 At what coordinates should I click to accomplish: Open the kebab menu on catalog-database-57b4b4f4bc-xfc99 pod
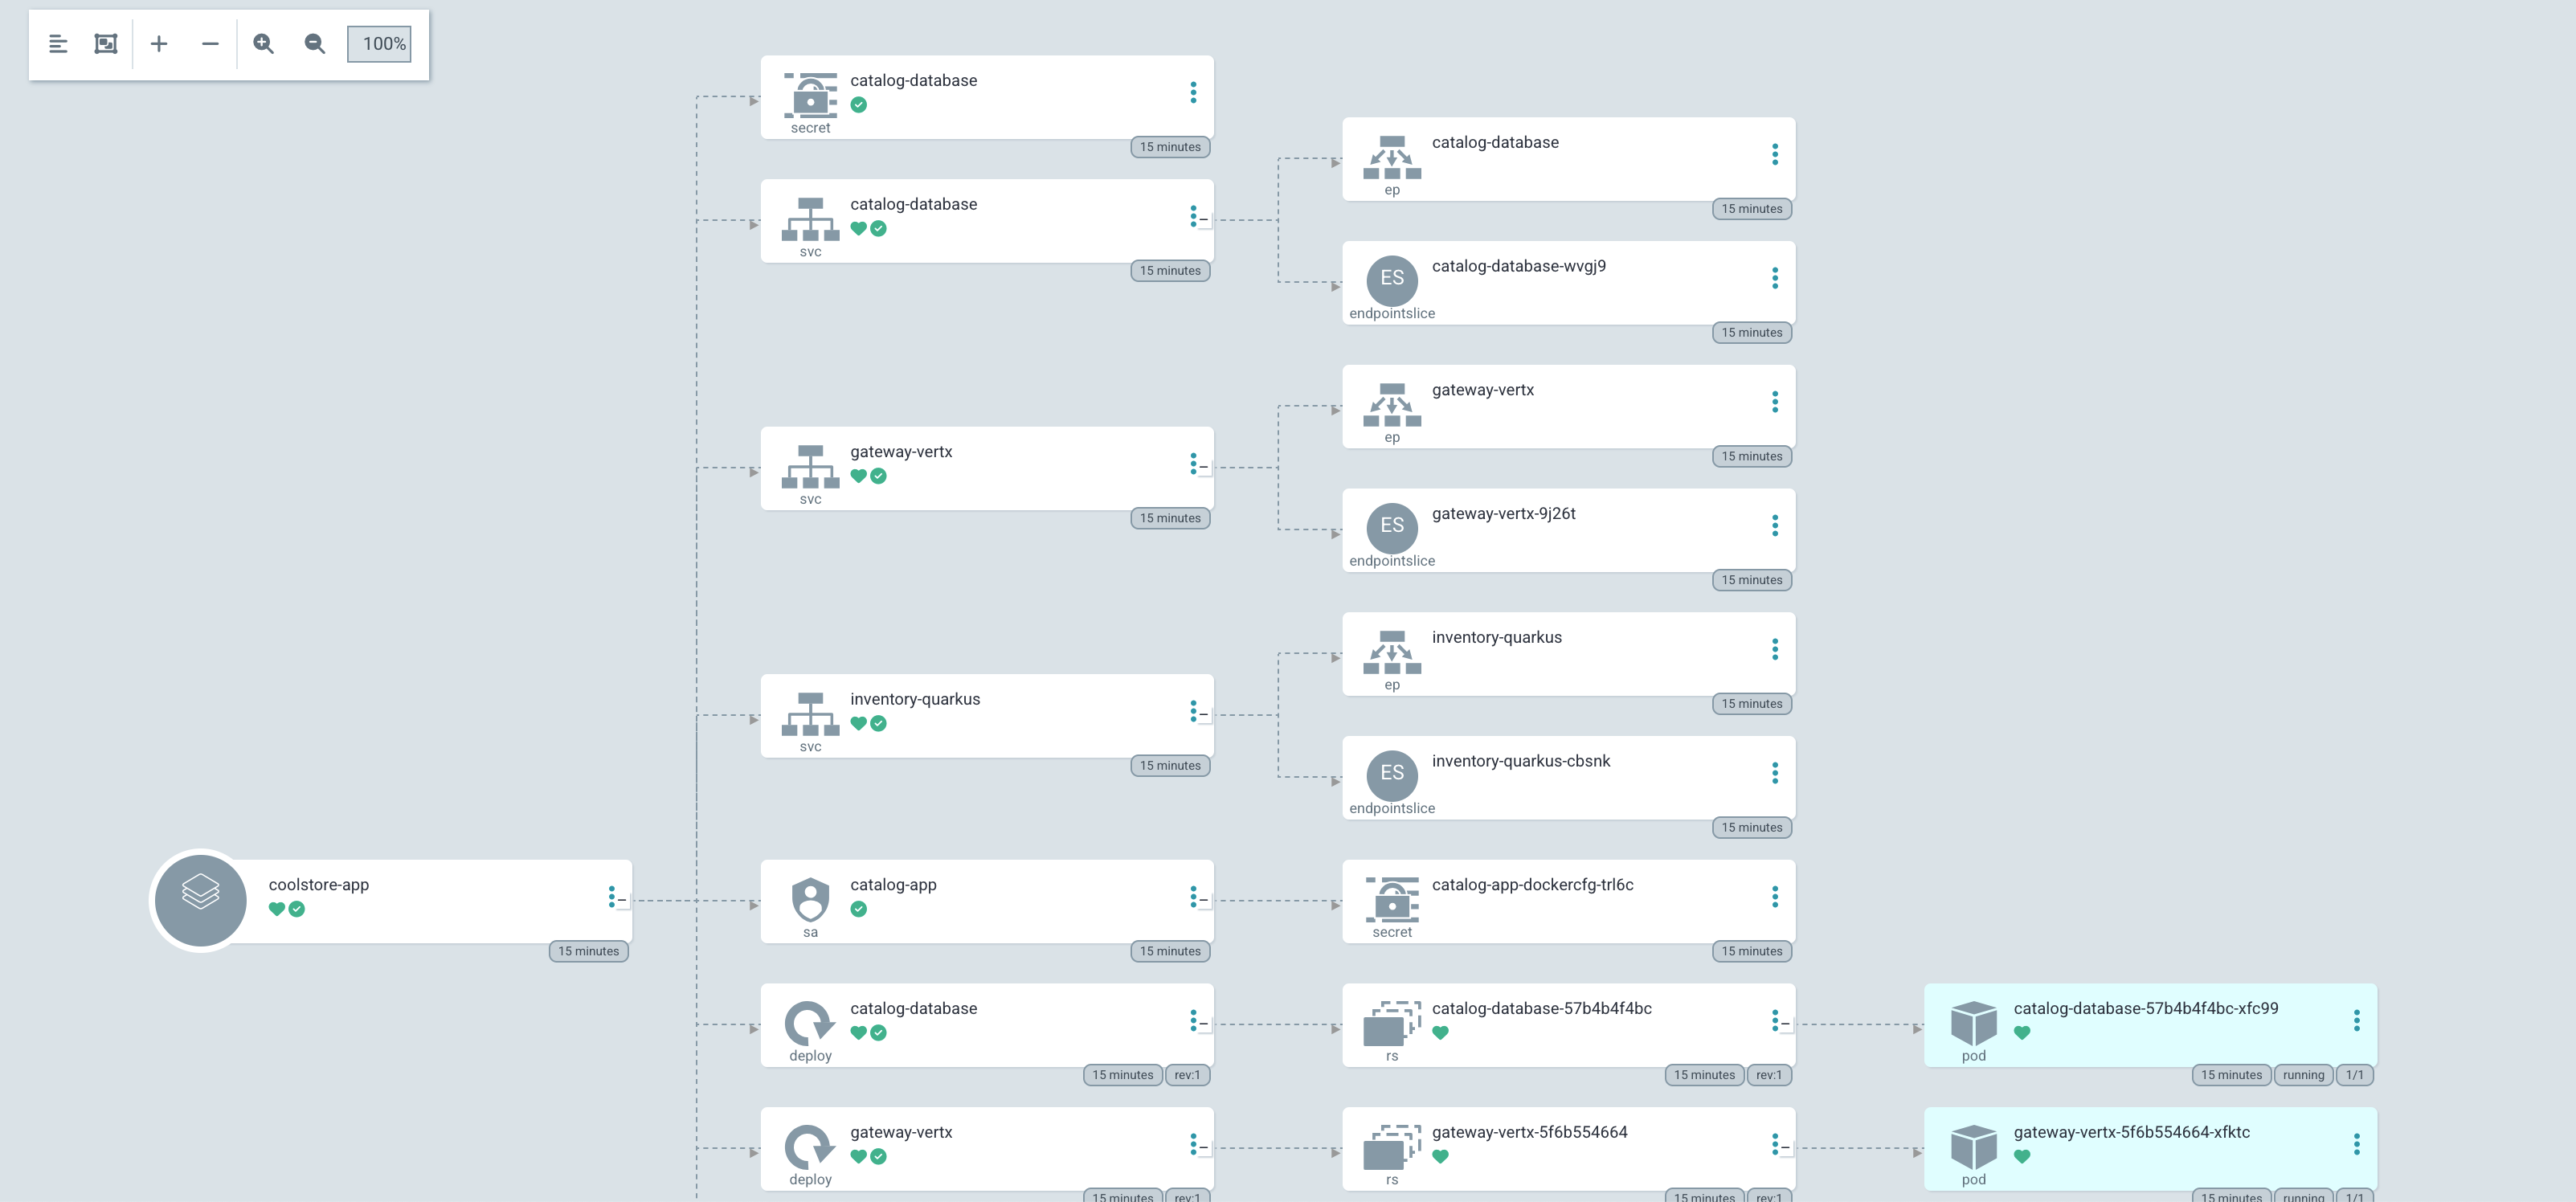2357,1020
